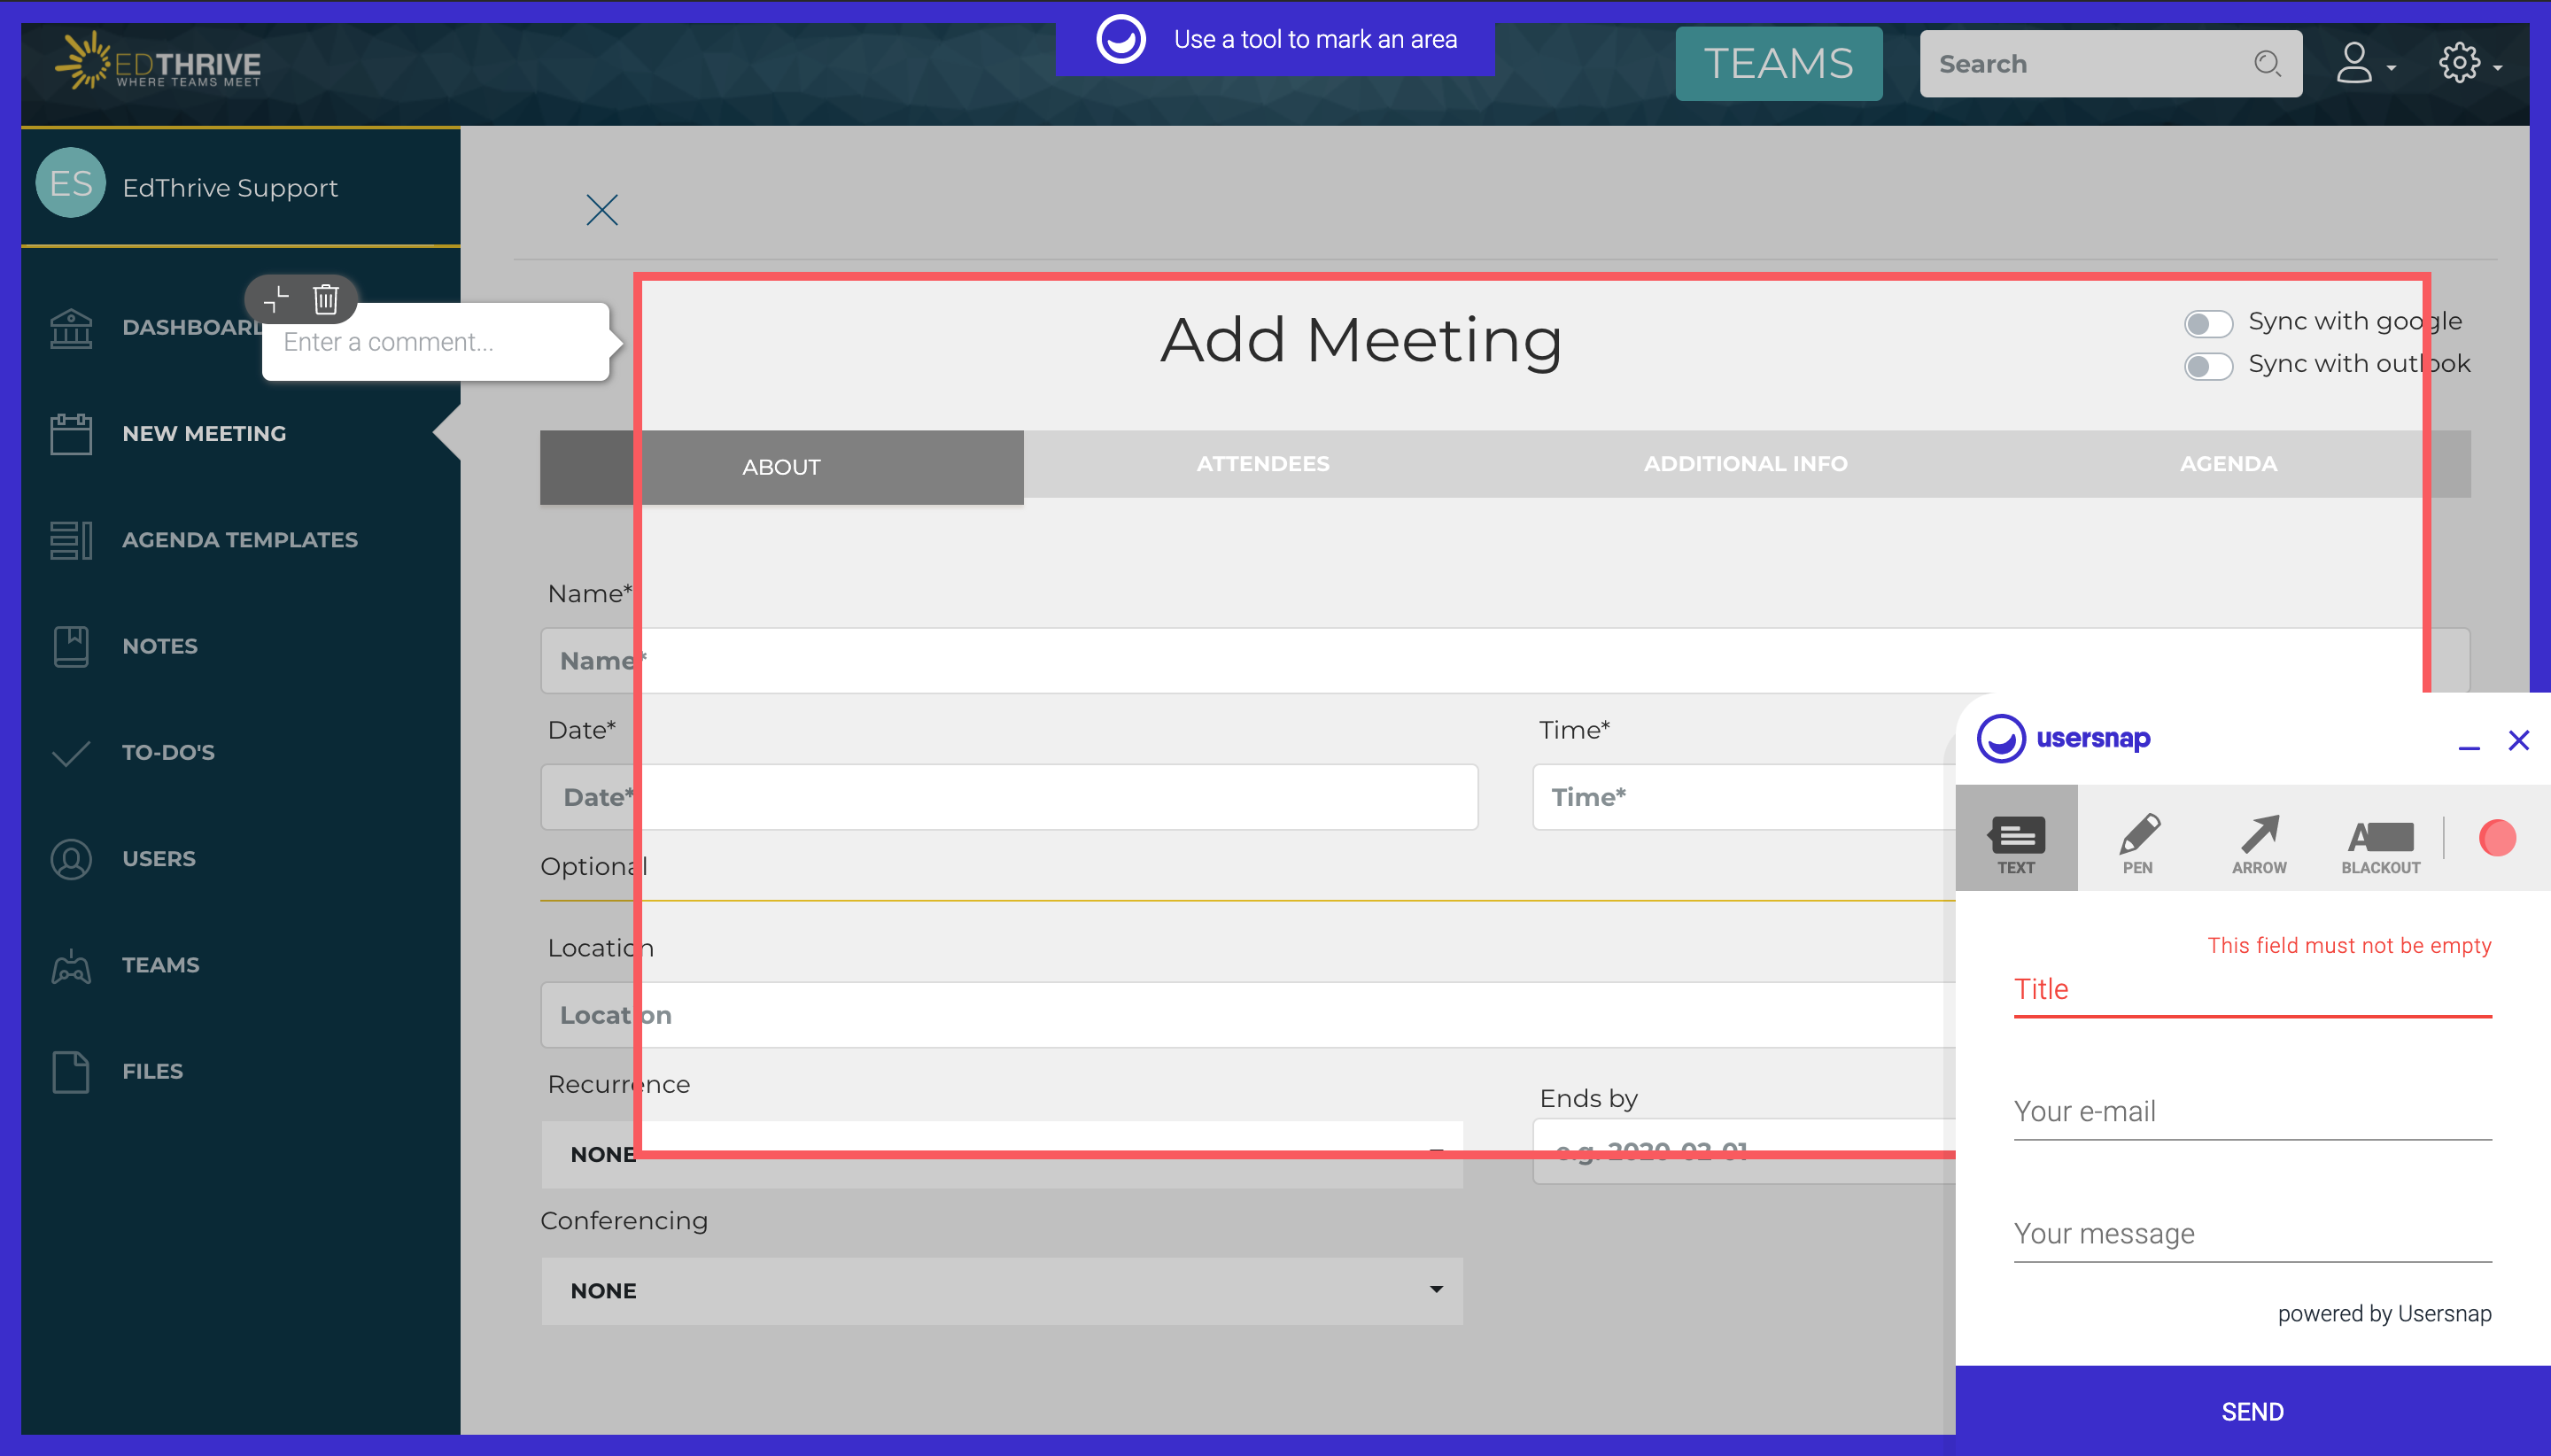Click the Add Meeting heading
Screen dimensions: 2551x1456
point(1361,340)
